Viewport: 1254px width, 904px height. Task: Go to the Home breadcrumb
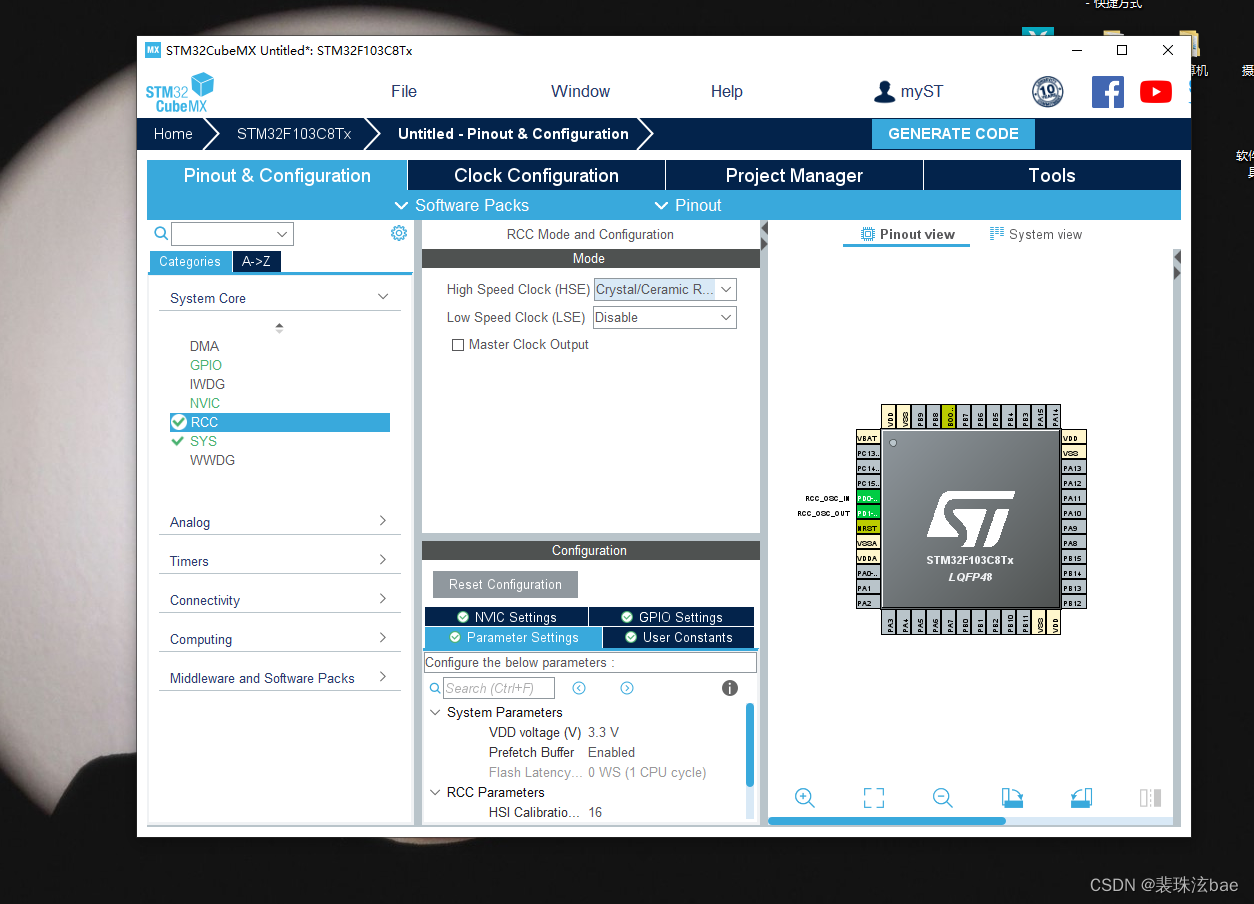coord(173,134)
